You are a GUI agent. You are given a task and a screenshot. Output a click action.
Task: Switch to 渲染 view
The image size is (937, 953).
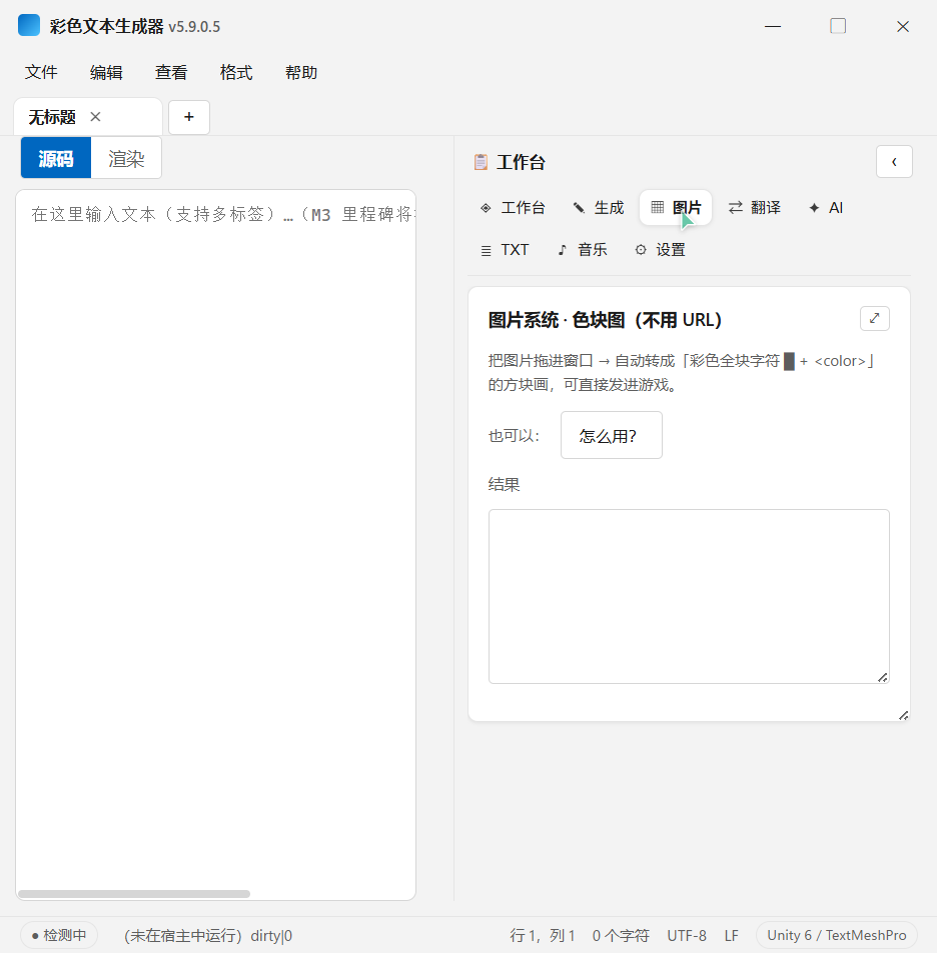coord(126,158)
